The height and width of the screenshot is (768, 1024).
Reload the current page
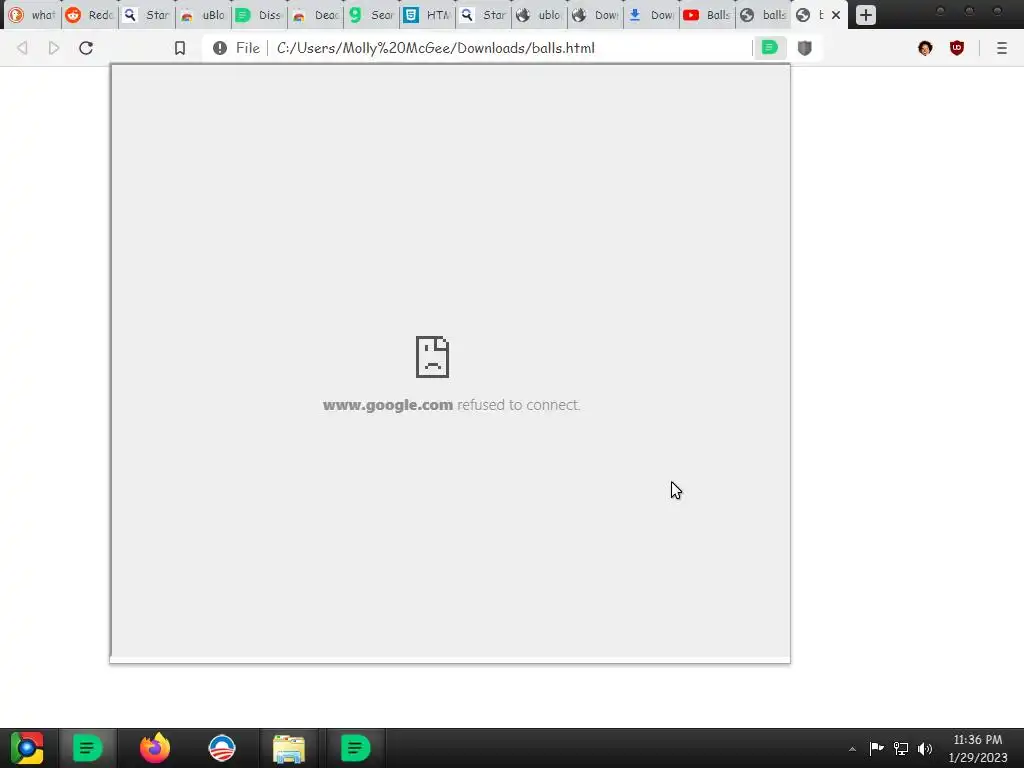tap(86, 48)
